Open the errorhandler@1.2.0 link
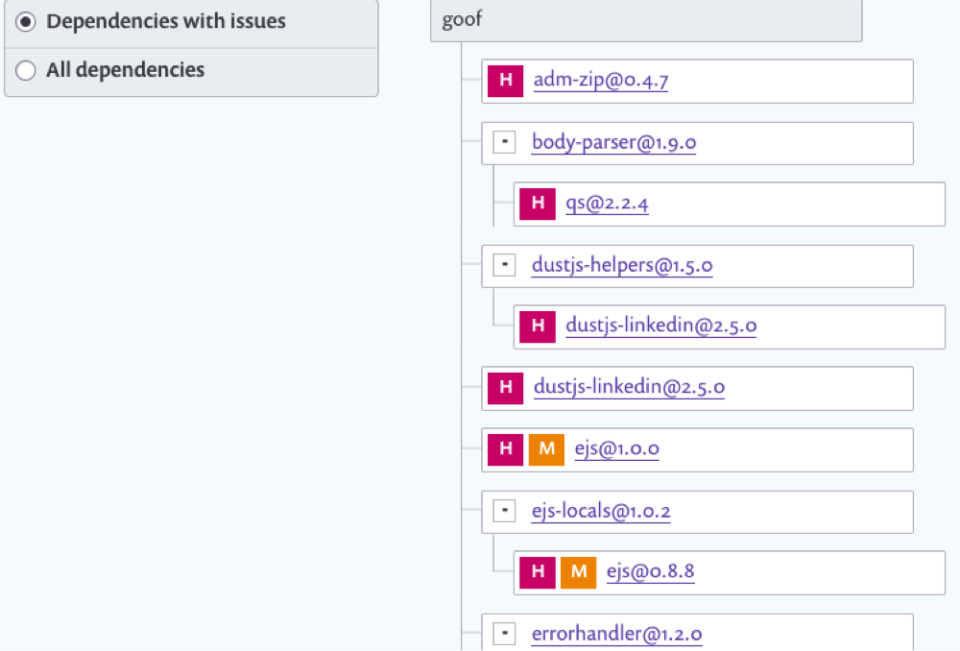 pos(617,634)
